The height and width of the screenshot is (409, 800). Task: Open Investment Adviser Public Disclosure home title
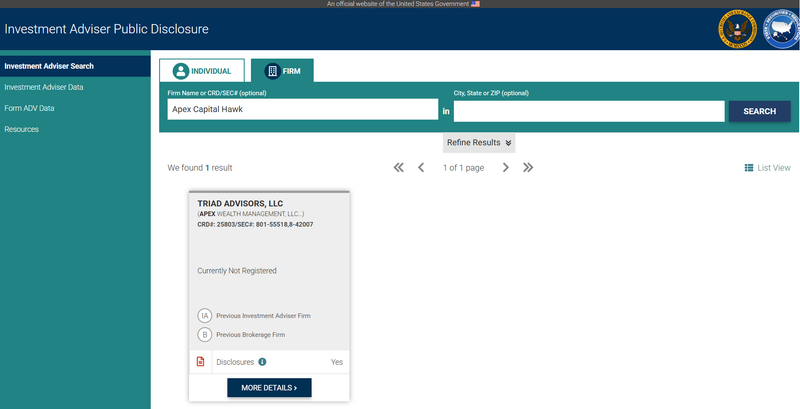pos(107,29)
